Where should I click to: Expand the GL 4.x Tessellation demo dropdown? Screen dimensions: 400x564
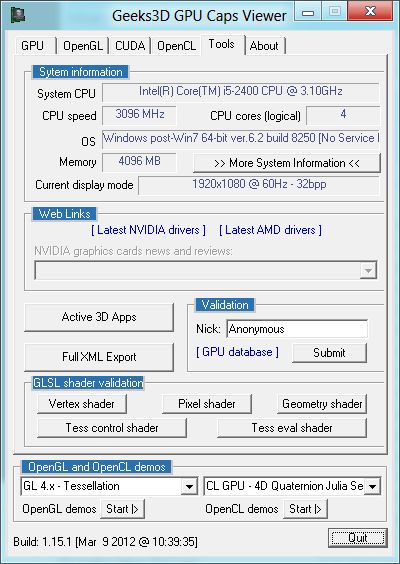189,487
